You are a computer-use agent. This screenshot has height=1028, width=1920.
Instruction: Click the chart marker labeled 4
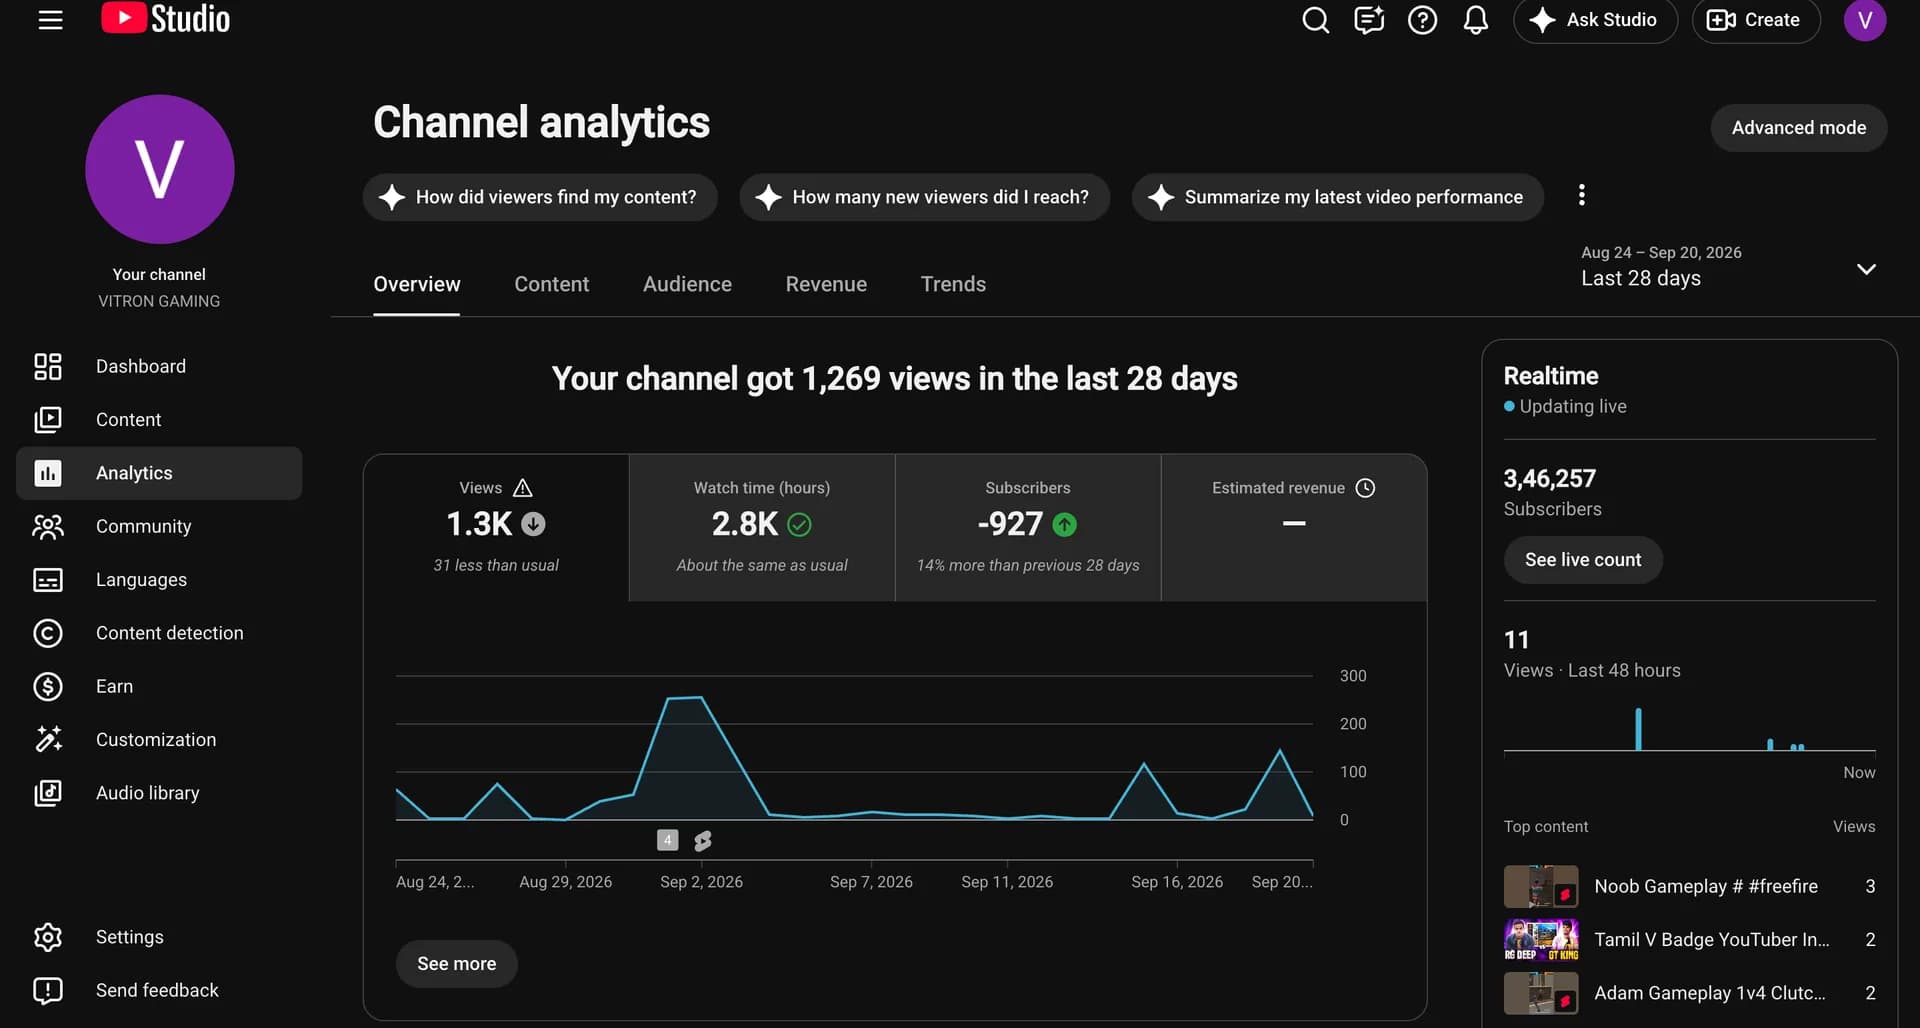tap(667, 840)
